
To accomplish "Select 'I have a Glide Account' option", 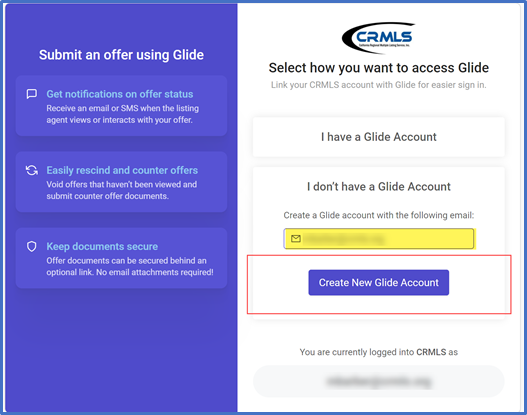I will coord(378,137).
